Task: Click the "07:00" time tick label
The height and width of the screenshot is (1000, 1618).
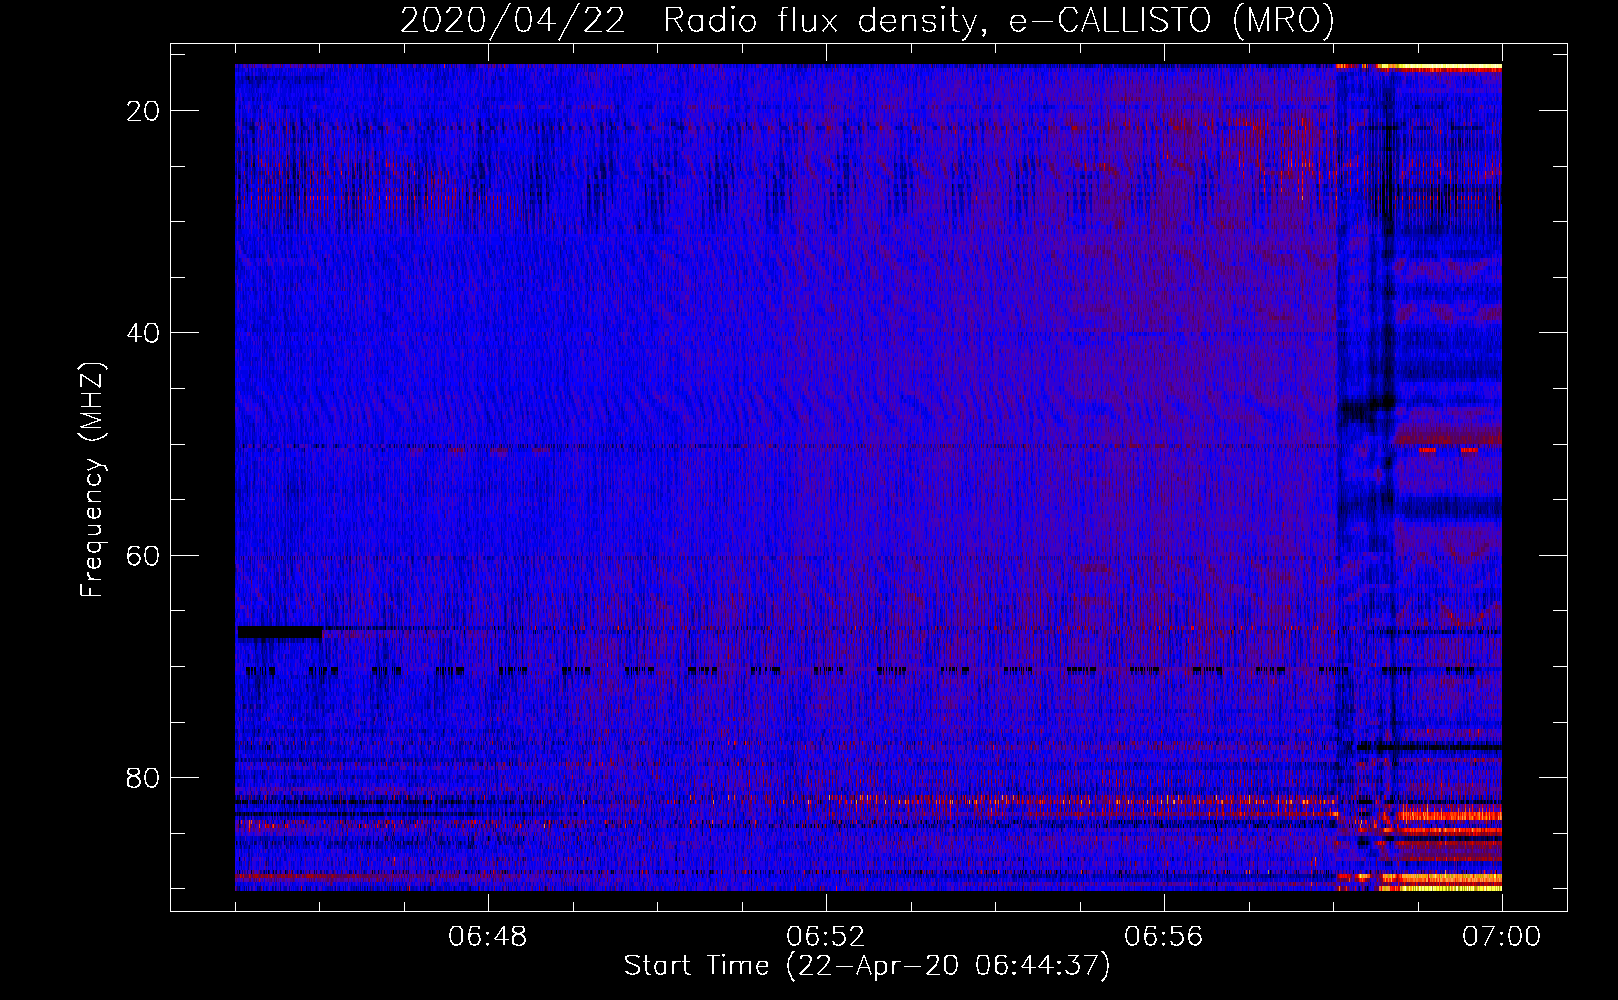Action: pos(1502,937)
